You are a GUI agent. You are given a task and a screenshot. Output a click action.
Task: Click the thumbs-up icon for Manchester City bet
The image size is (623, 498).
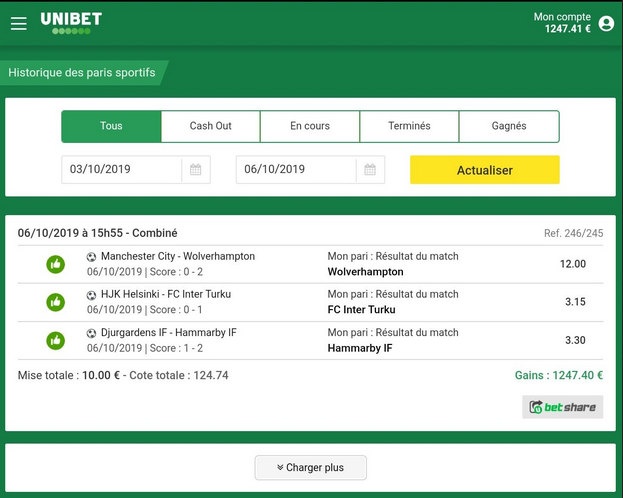pos(56,264)
